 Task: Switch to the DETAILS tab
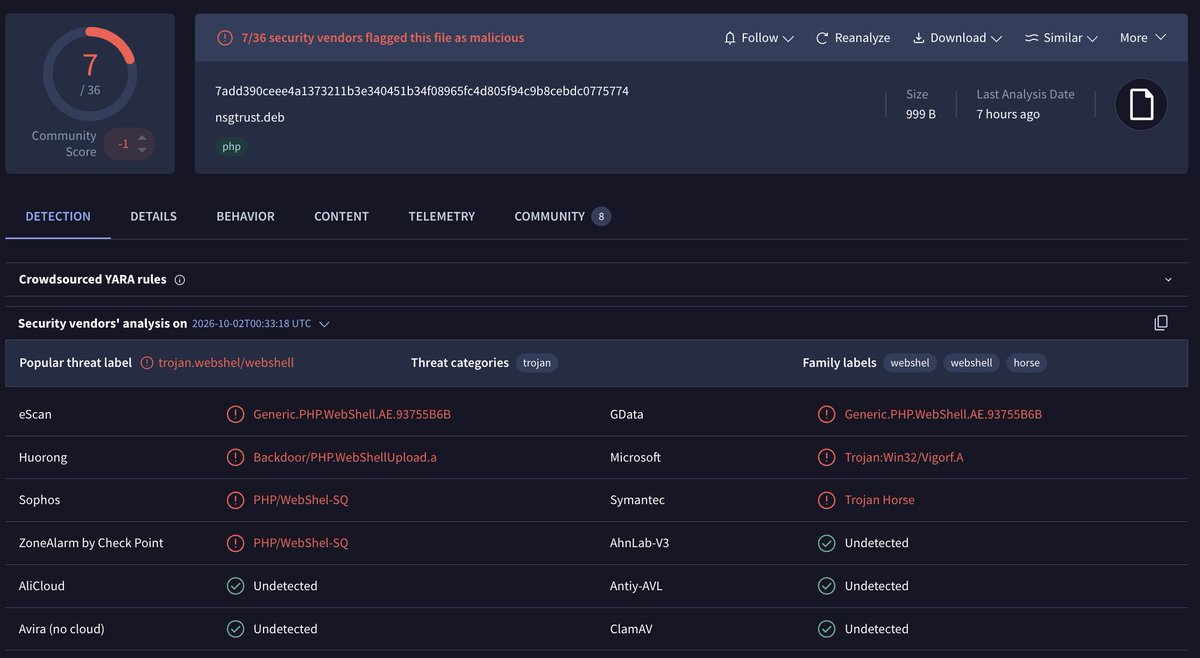pyautogui.click(x=153, y=216)
